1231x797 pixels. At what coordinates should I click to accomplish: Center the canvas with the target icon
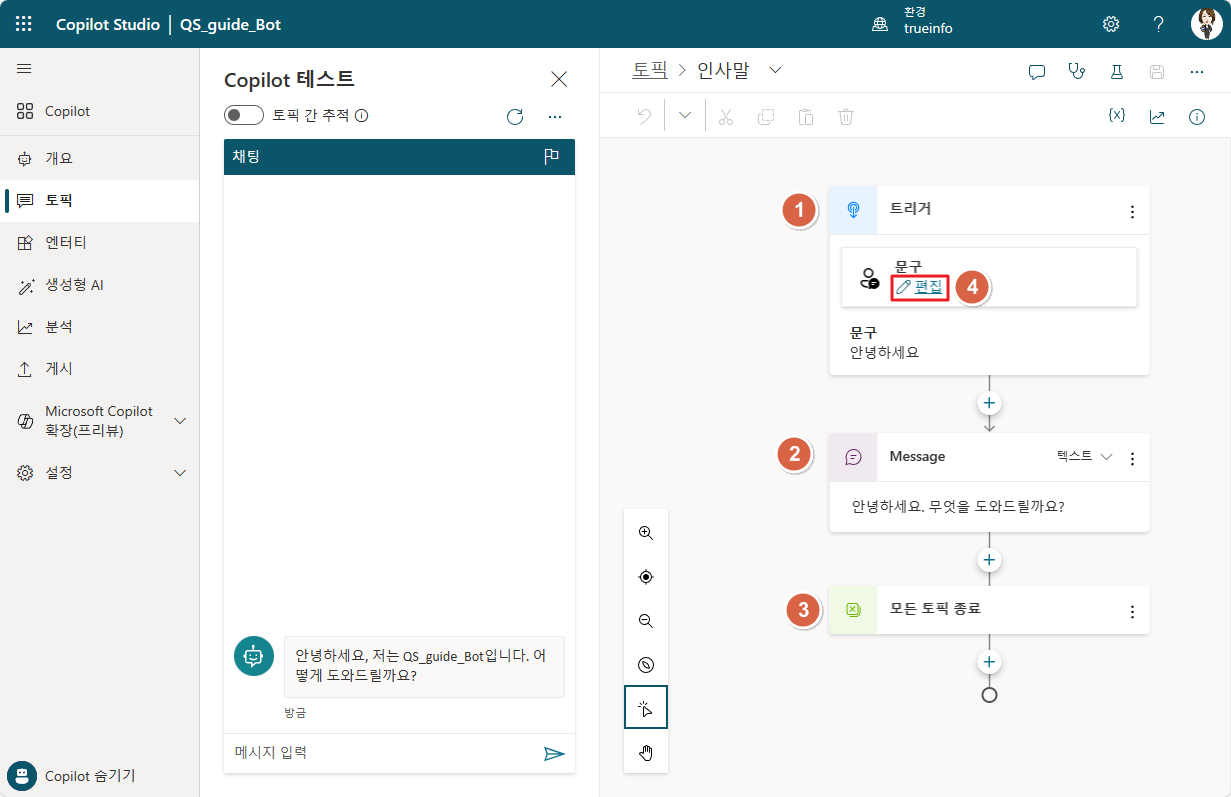pyautogui.click(x=646, y=577)
